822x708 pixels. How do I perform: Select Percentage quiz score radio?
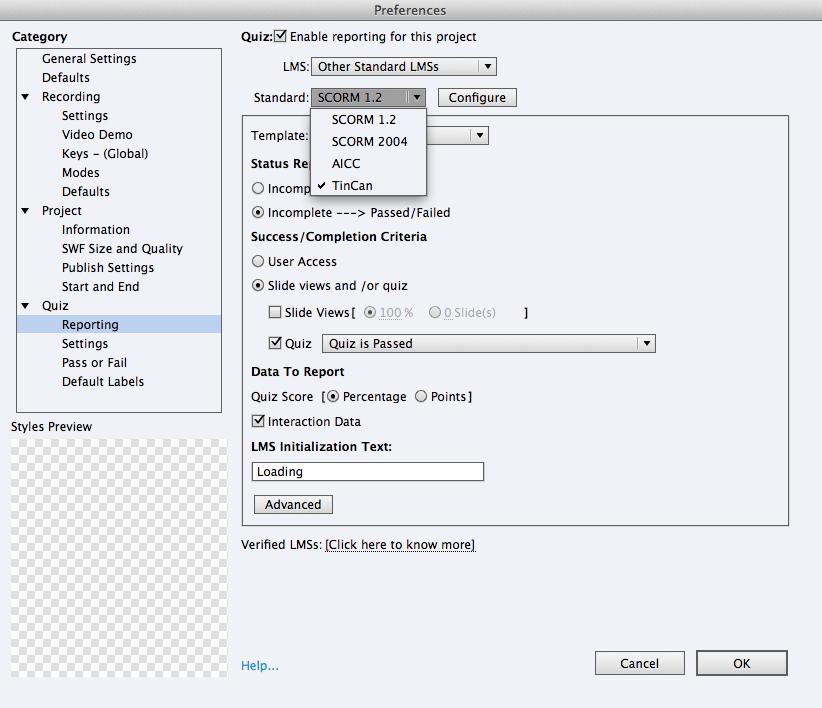click(333, 396)
